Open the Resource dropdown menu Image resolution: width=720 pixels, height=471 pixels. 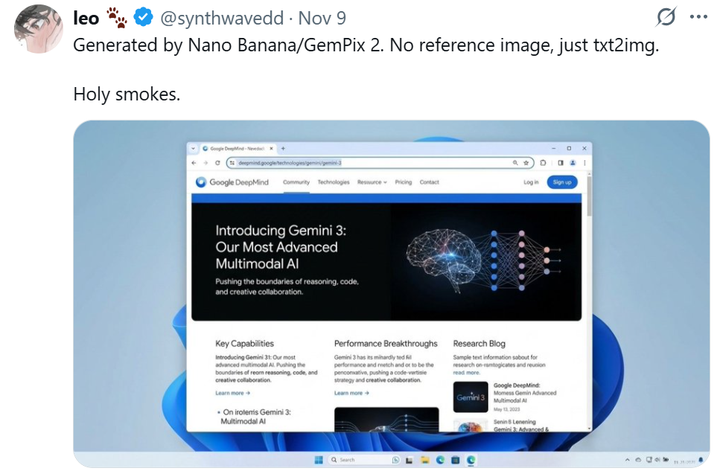coord(372,182)
